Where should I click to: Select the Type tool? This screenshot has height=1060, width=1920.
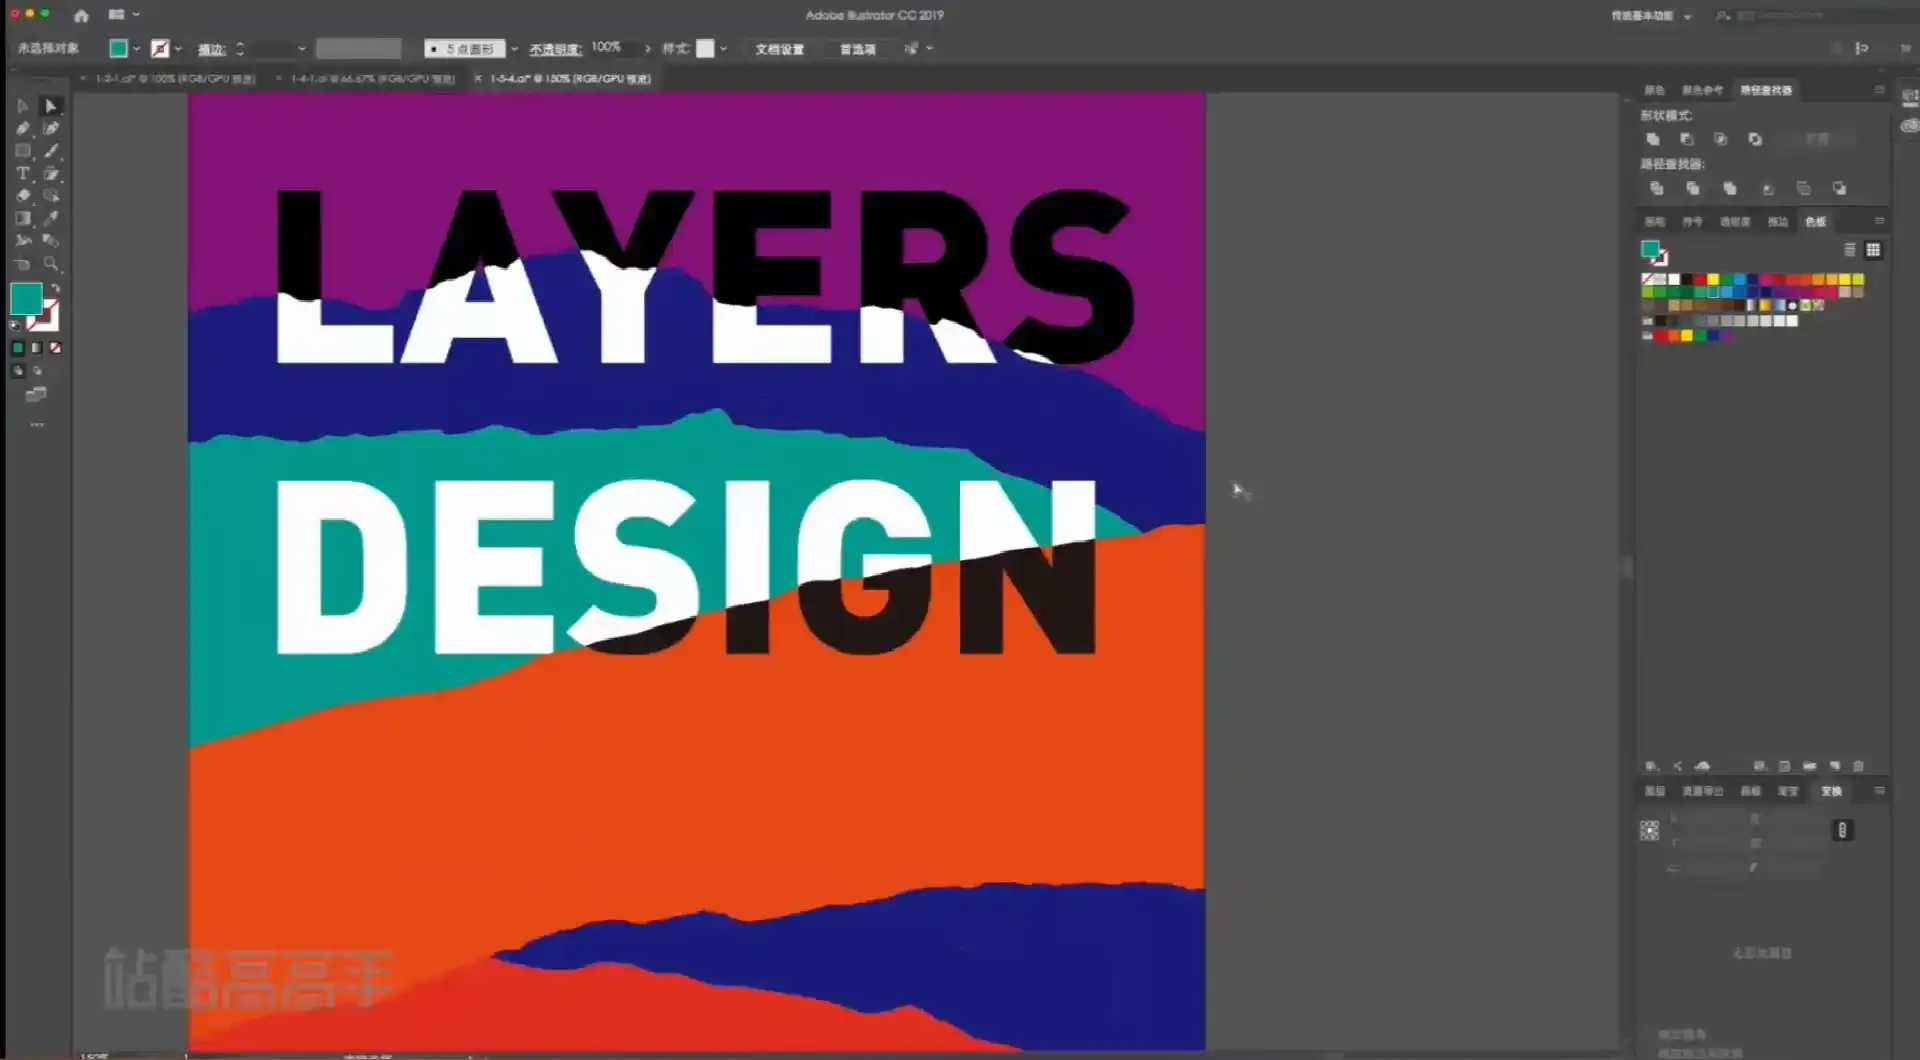click(23, 173)
